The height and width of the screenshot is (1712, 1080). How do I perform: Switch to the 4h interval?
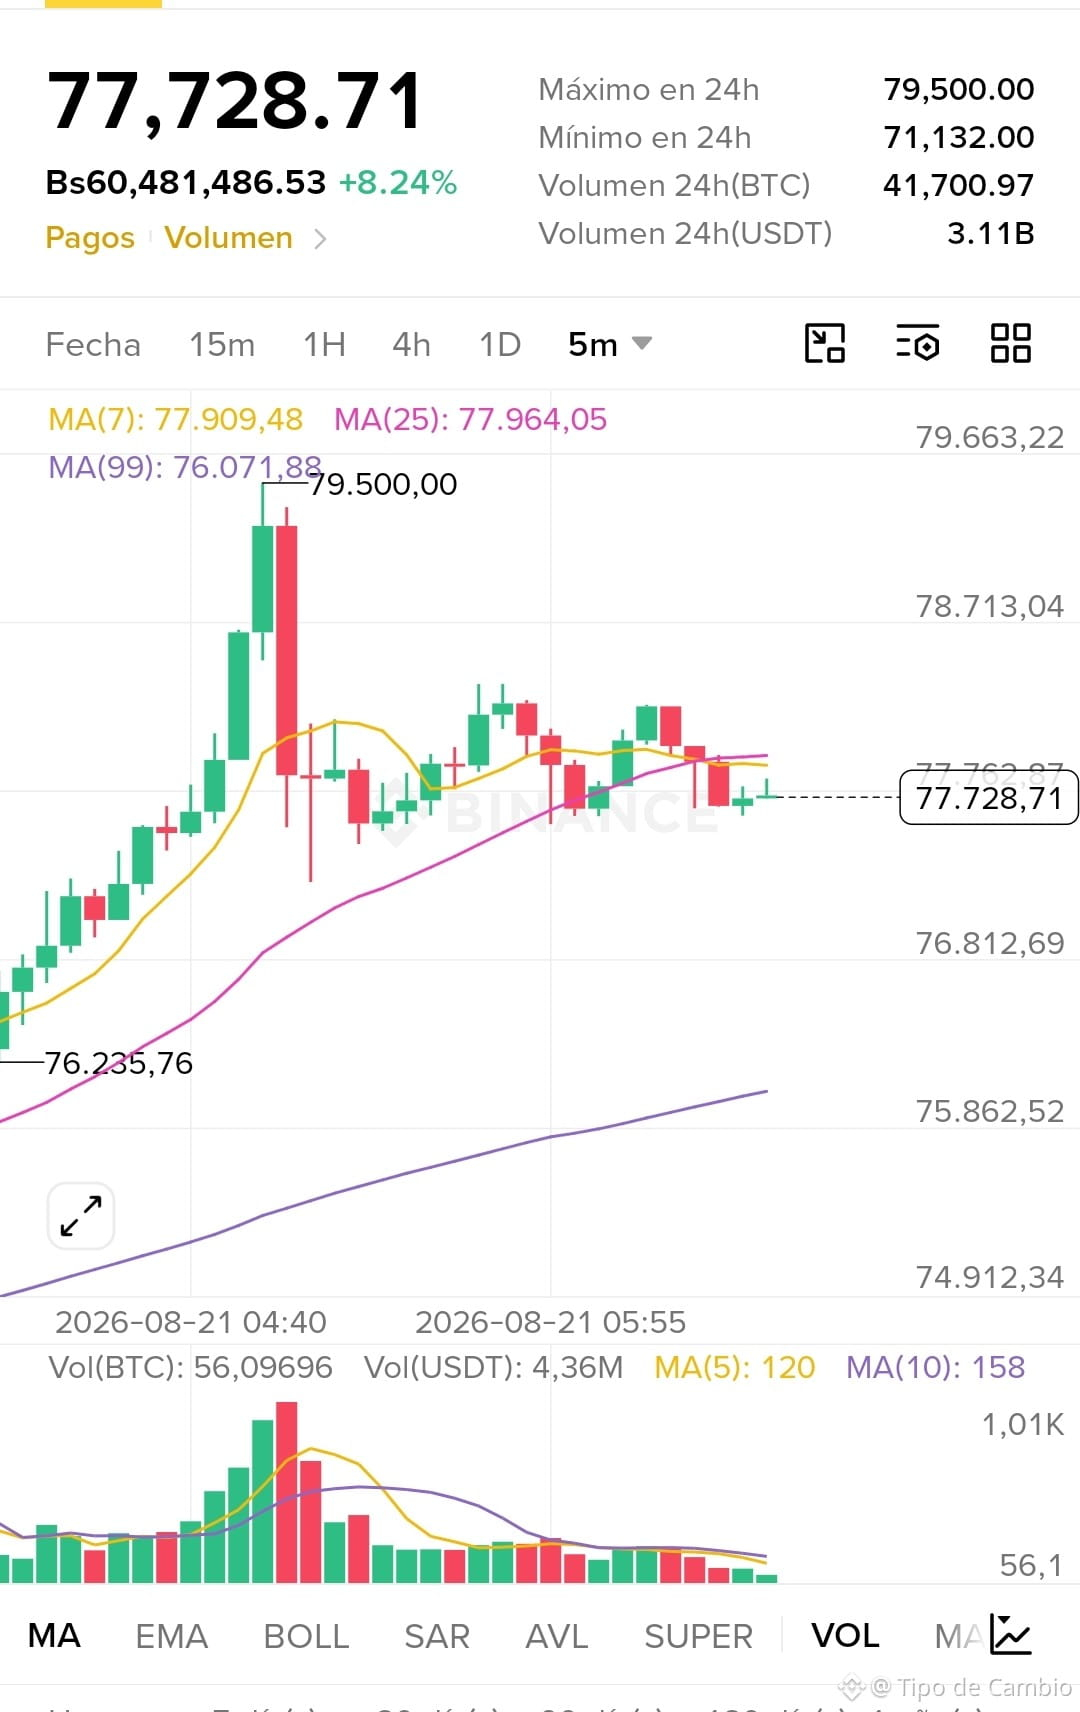point(411,345)
